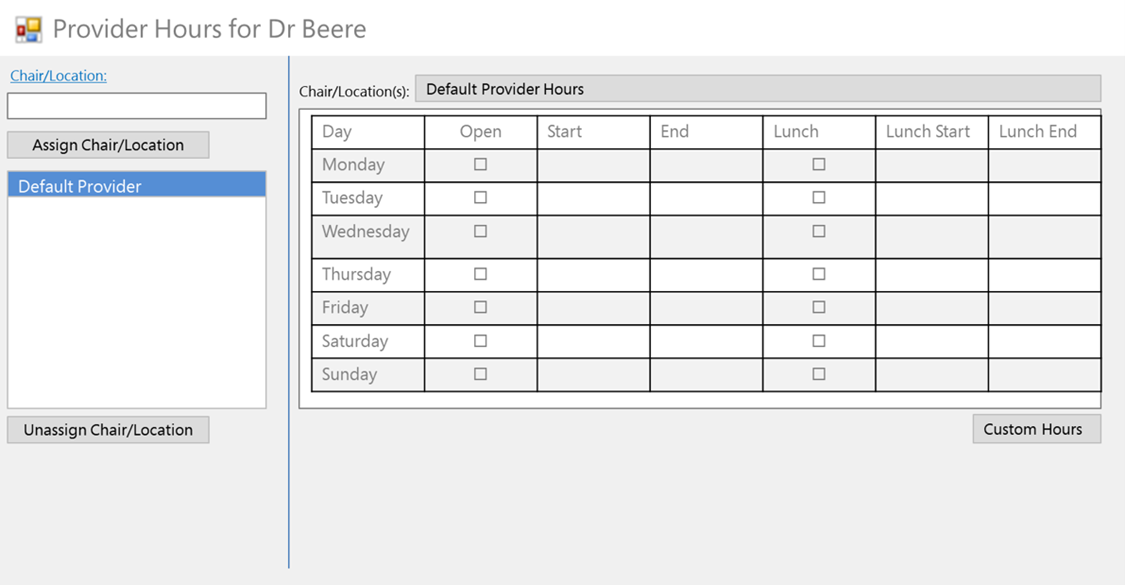The height and width of the screenshot is (585, 1125).
Task: Click the Monday Start time cell
Action: tap(593, 165)
